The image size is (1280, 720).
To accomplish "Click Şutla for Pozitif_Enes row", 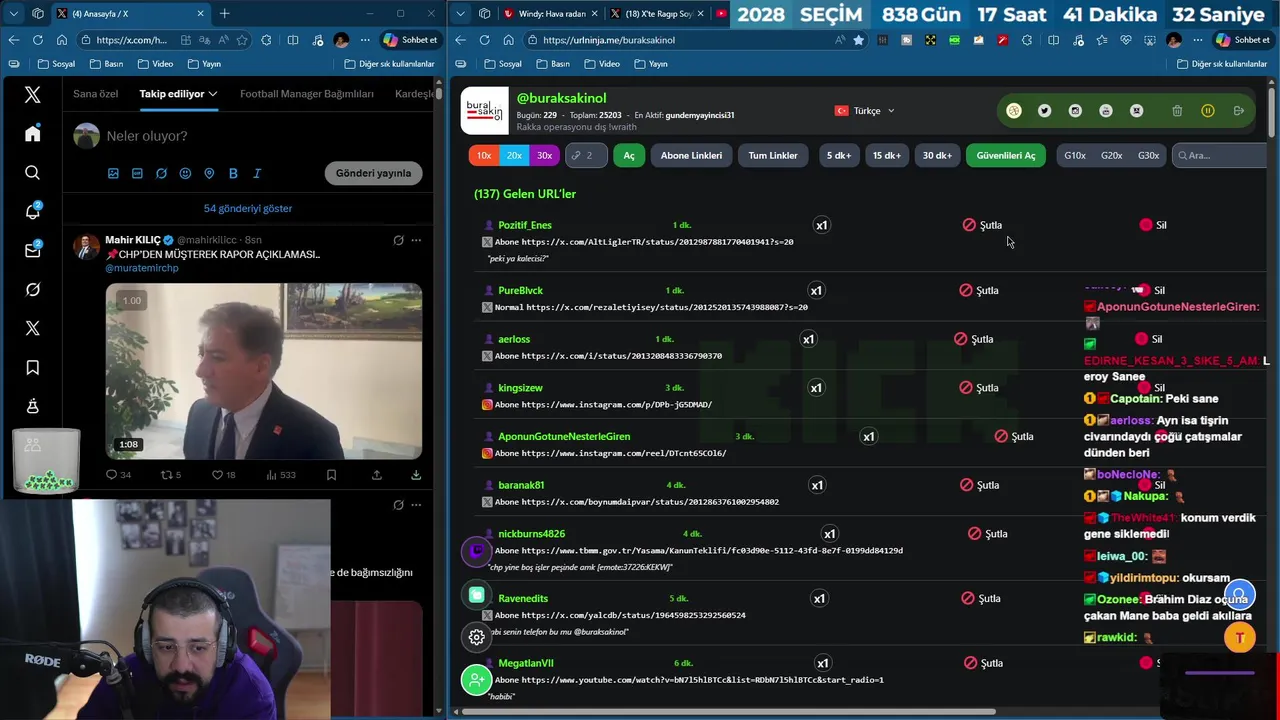I will [x=982, y=225].
